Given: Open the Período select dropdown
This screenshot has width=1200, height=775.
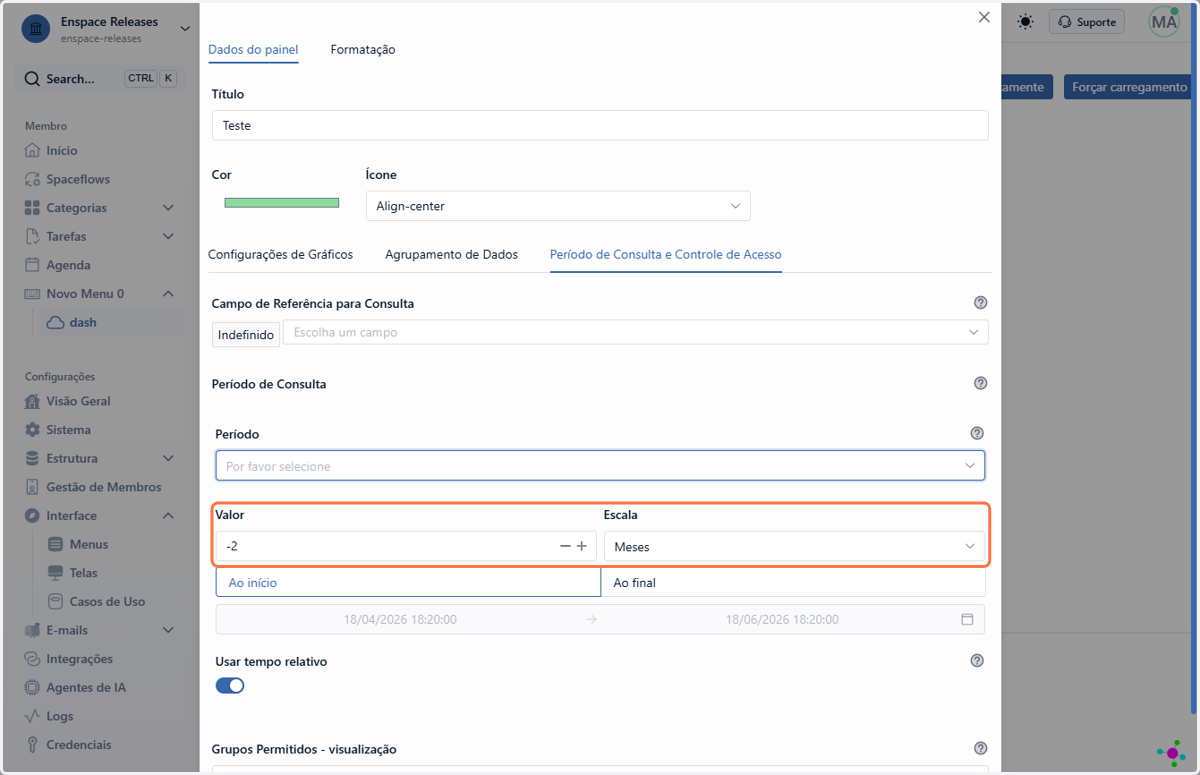Looking at the screenshot, I should (600, 466).
